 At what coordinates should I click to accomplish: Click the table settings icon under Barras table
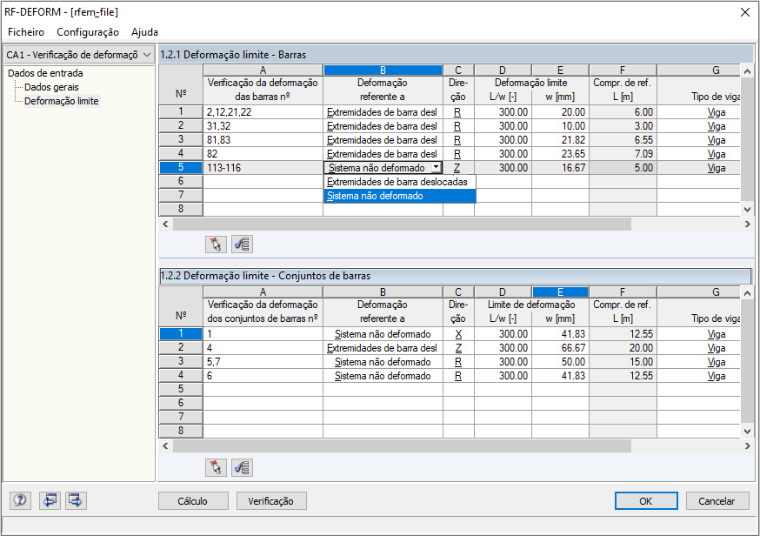pos(242,244)
